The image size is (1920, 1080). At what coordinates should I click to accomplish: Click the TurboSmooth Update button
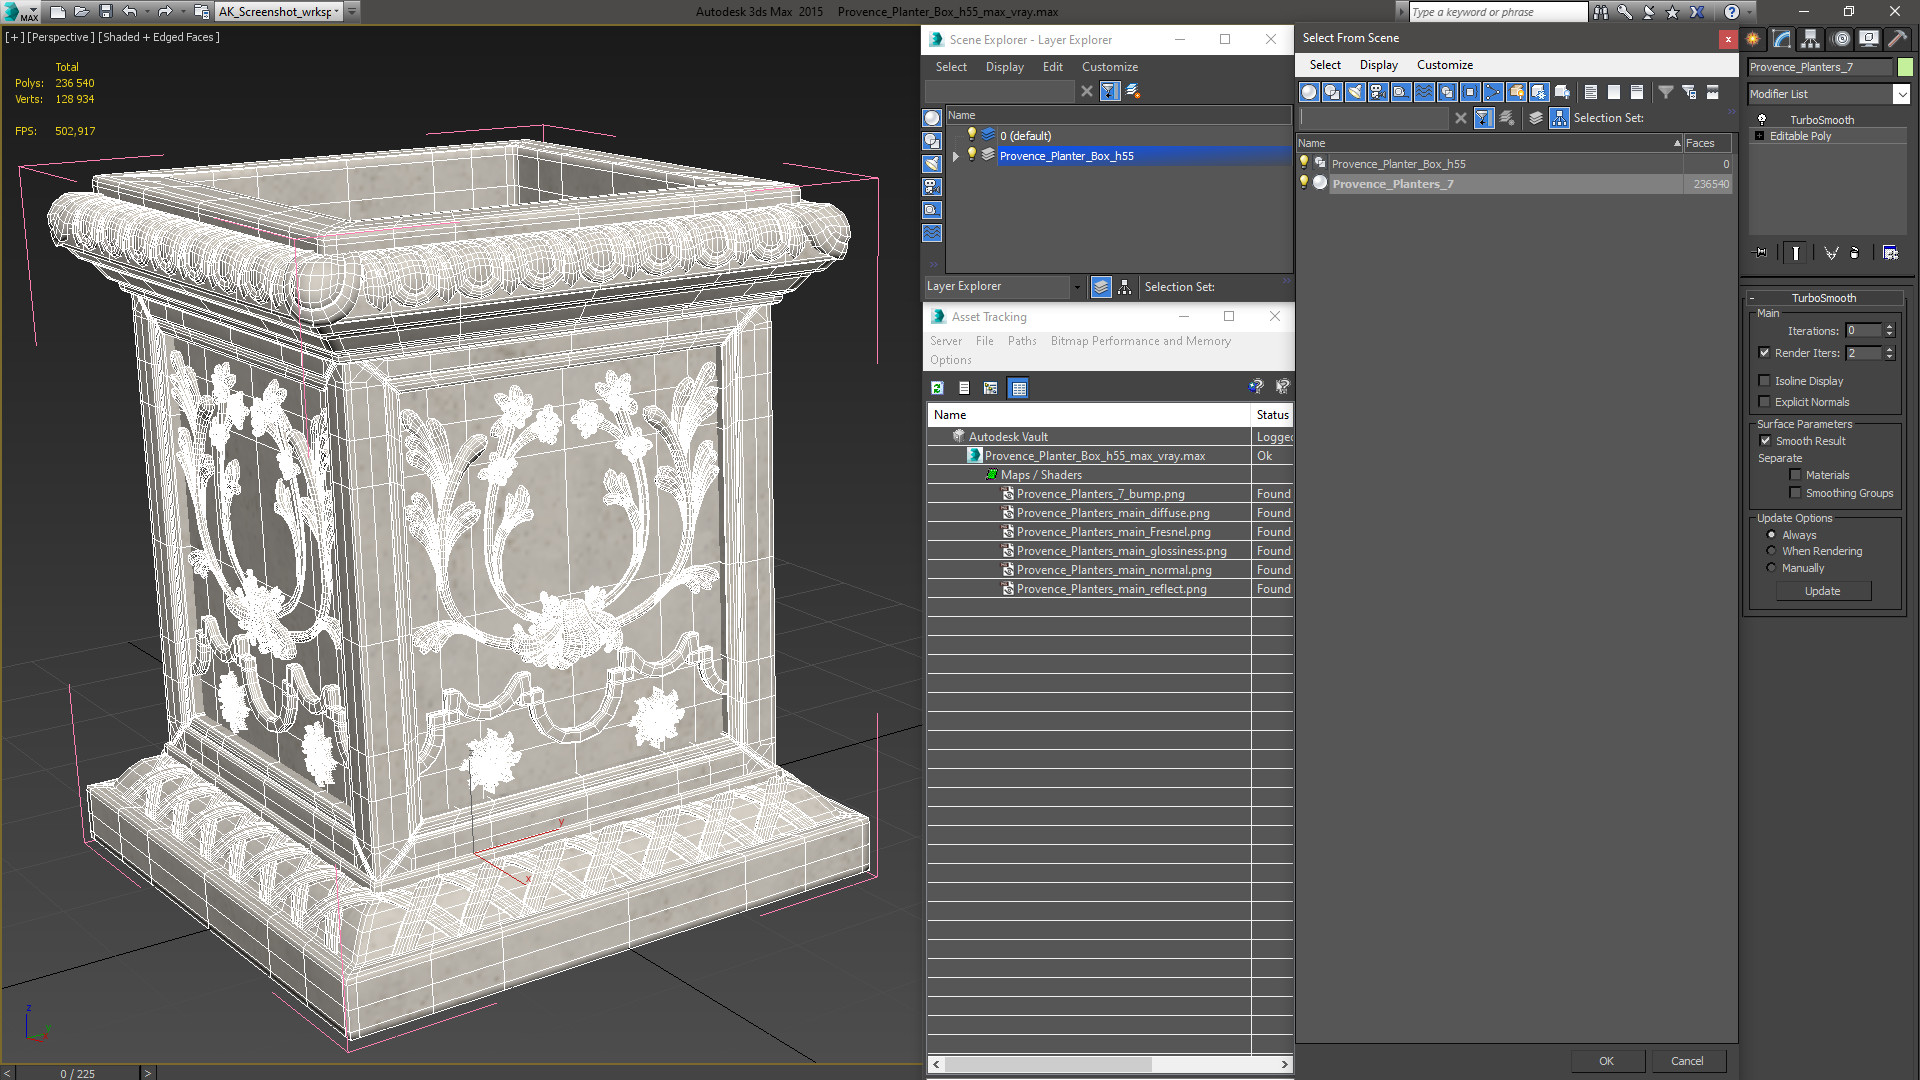[x=1822, y=591]
